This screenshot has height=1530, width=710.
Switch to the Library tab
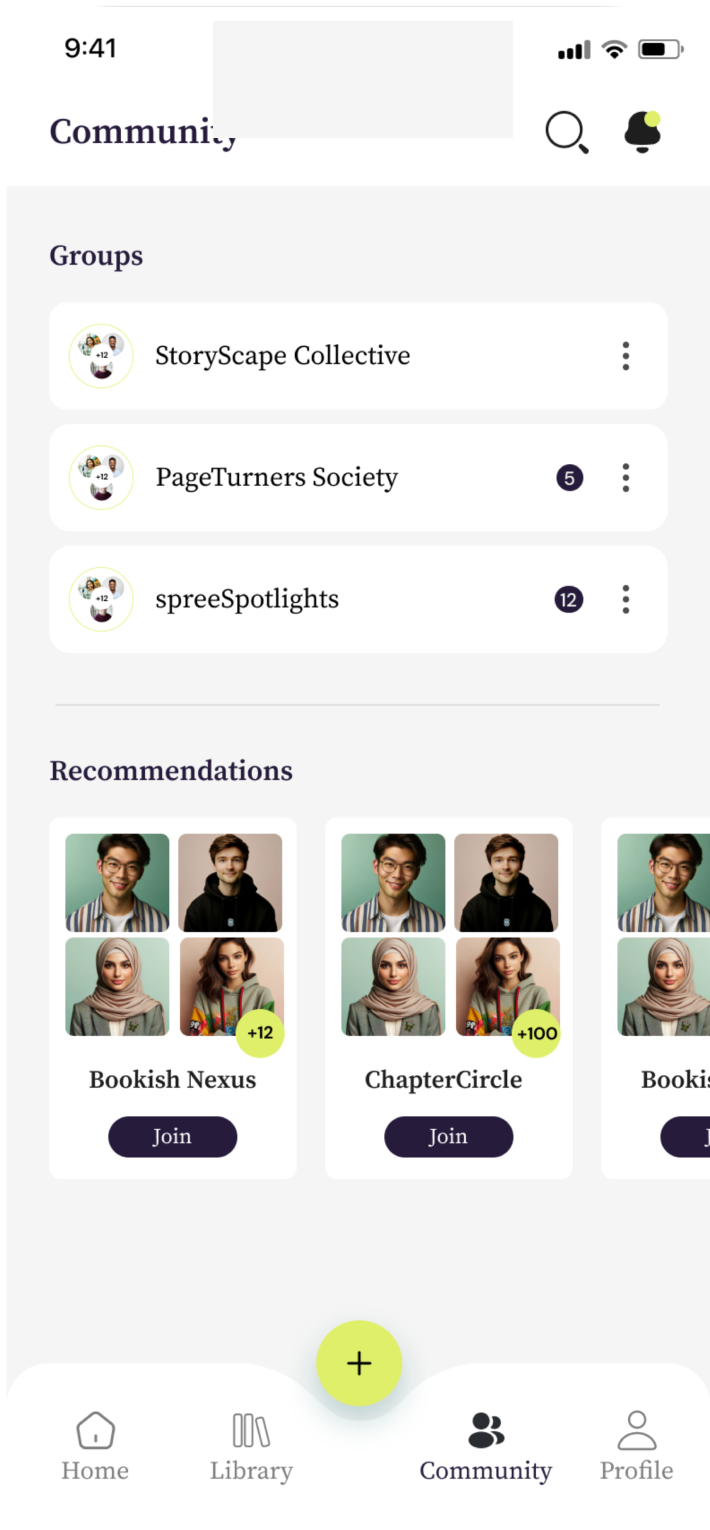click(251, 1445)
